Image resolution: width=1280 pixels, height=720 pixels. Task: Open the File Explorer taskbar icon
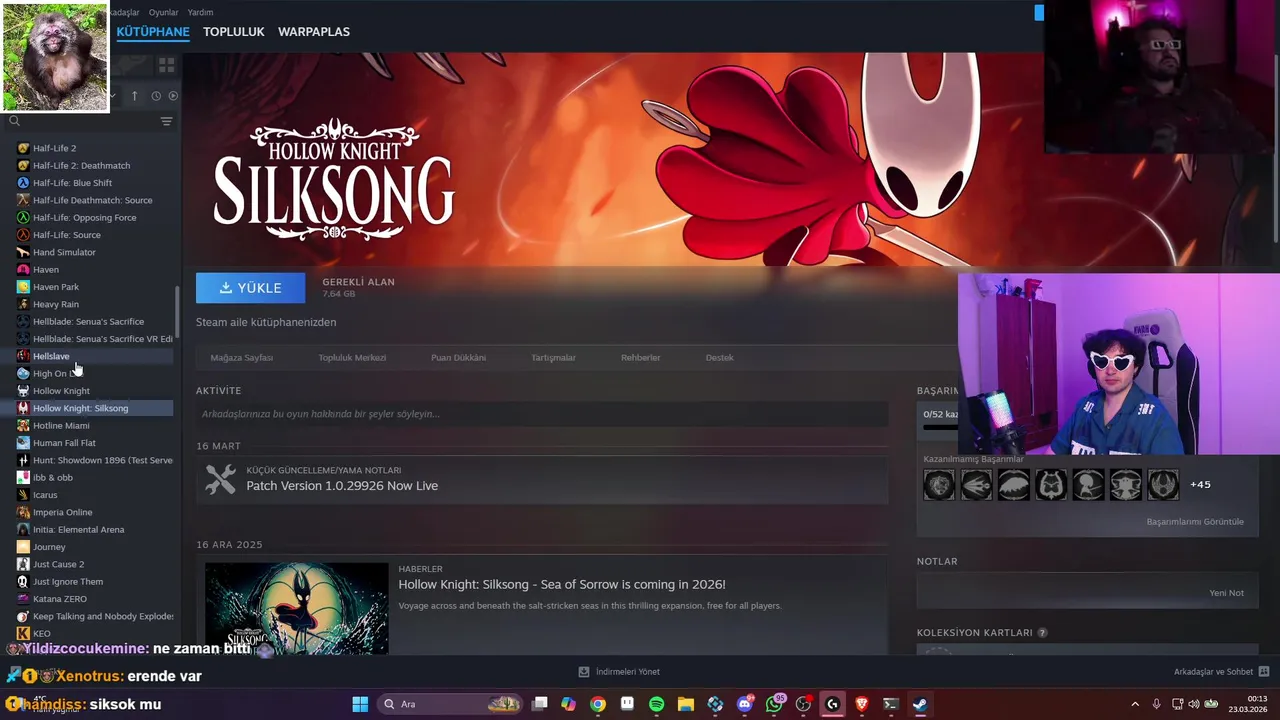click(685, 704)
